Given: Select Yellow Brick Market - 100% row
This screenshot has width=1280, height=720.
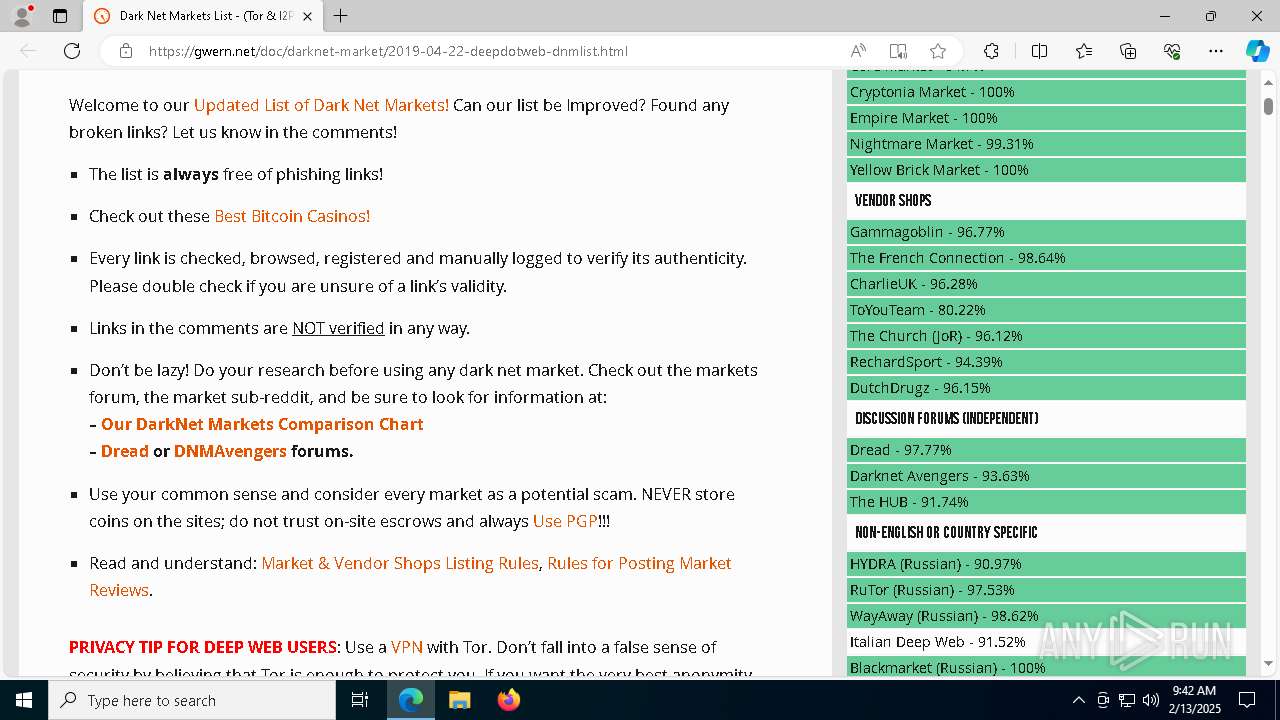Looking at the screenshot, I should coord(1046,170).
